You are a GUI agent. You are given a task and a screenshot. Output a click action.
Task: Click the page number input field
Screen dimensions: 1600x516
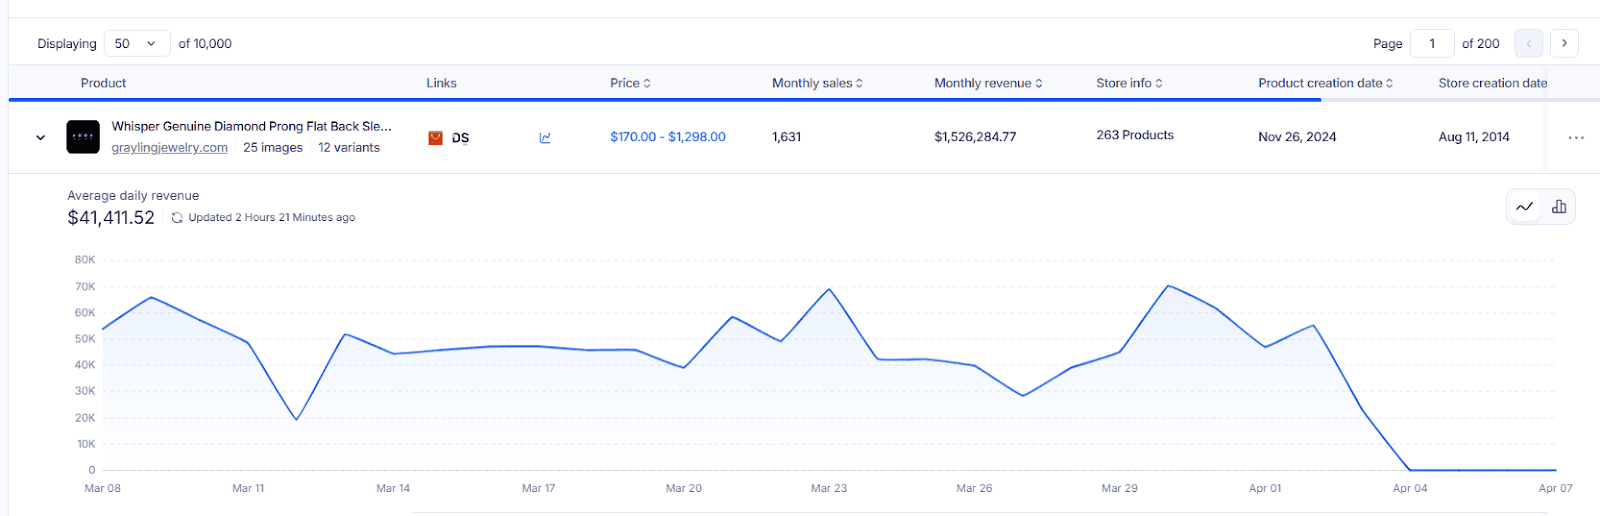pos(1432,43)
